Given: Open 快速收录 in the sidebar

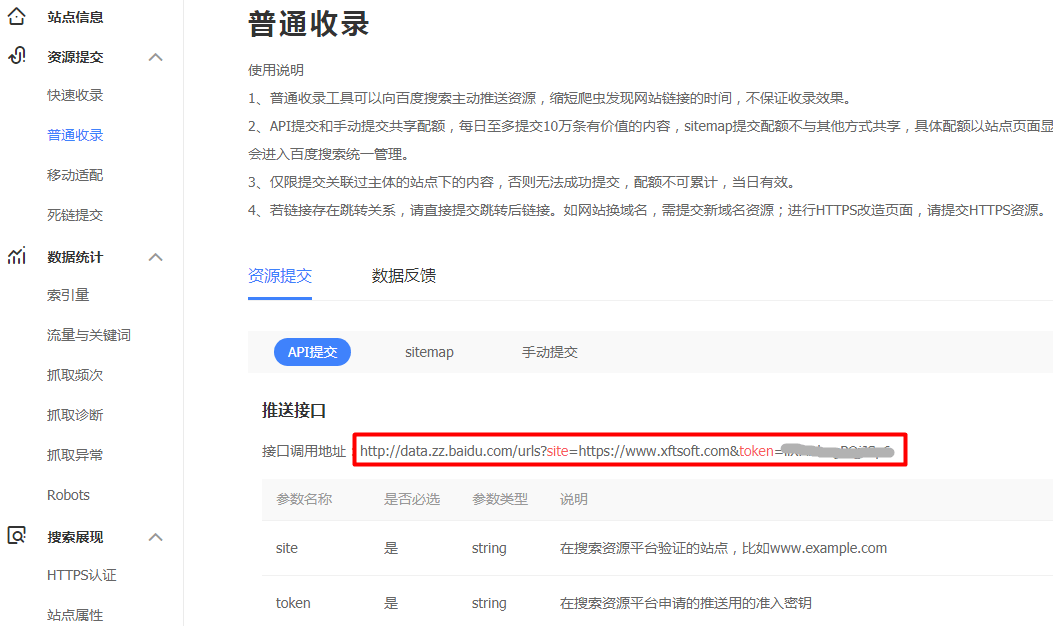Looking at the screenshot, I should click(x=75, y=95).
